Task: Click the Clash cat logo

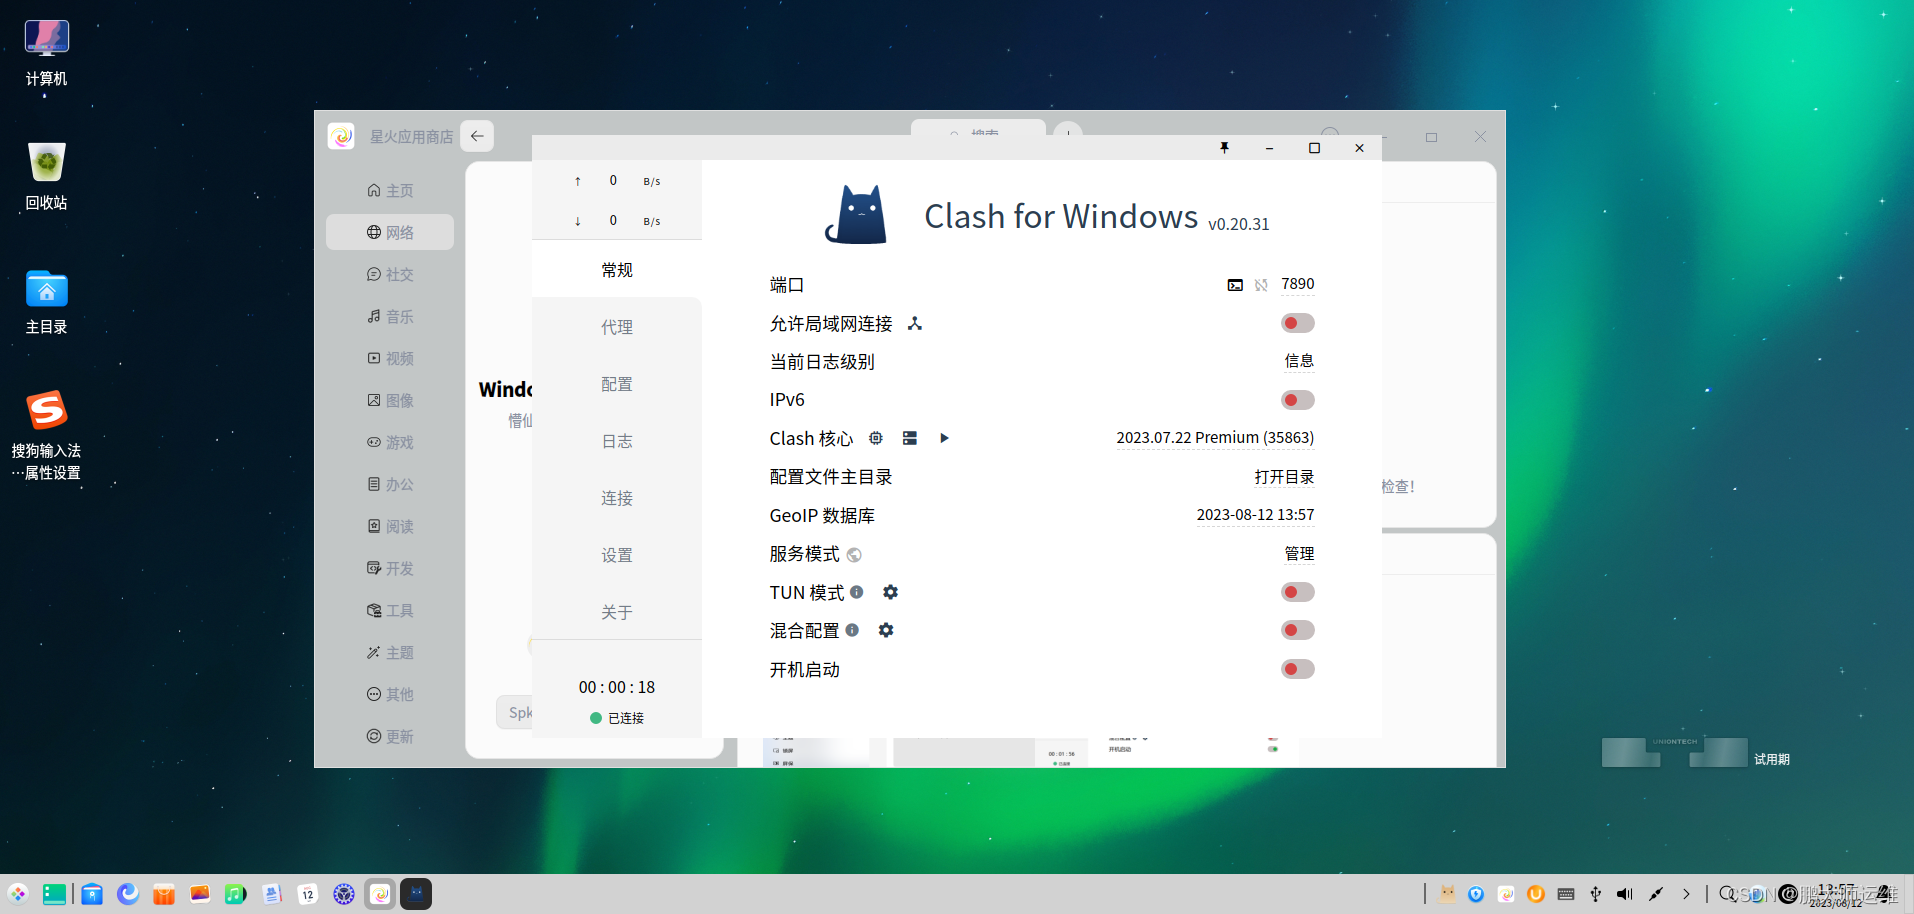Action: point(857,215)
